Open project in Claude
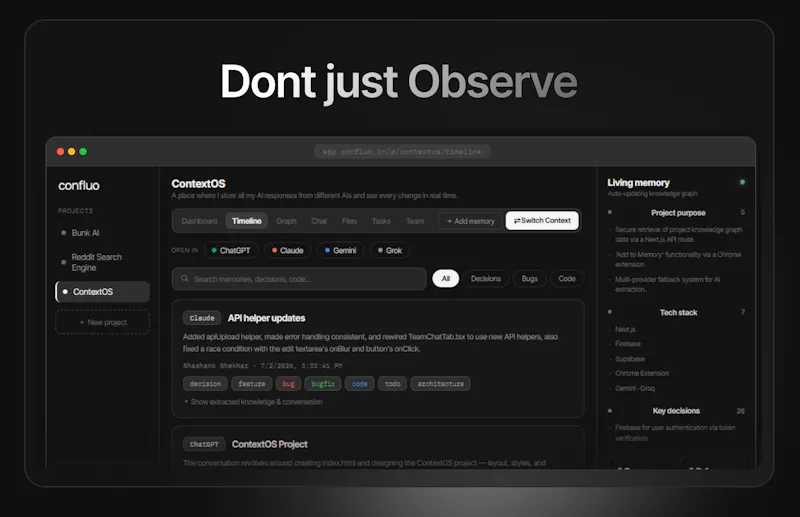Viewport: 800px width, 517px height. (288, 251)
